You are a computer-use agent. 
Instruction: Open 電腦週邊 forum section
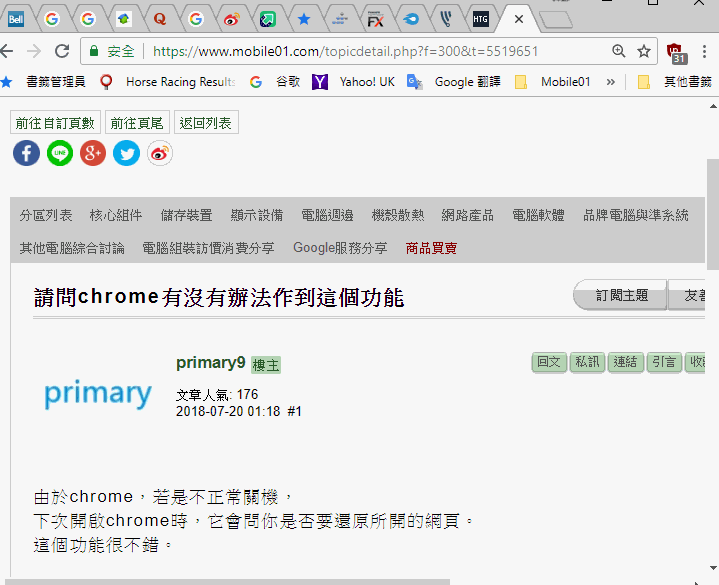[x=327, y=215]
